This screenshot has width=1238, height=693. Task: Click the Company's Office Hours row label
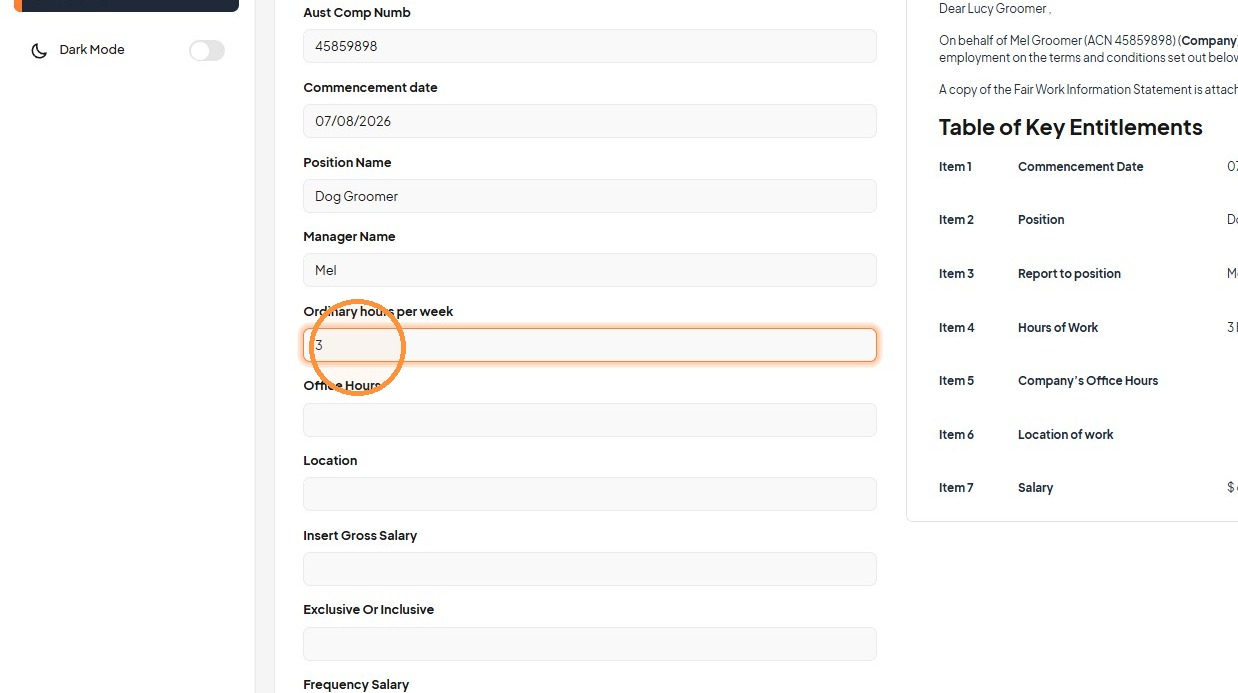[x=1088, y=381]
